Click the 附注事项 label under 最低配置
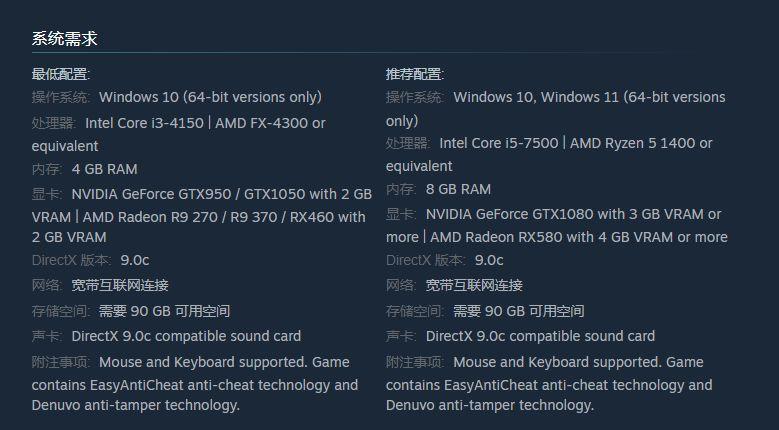This screenshot has height=430, width=779. point(60,362)
